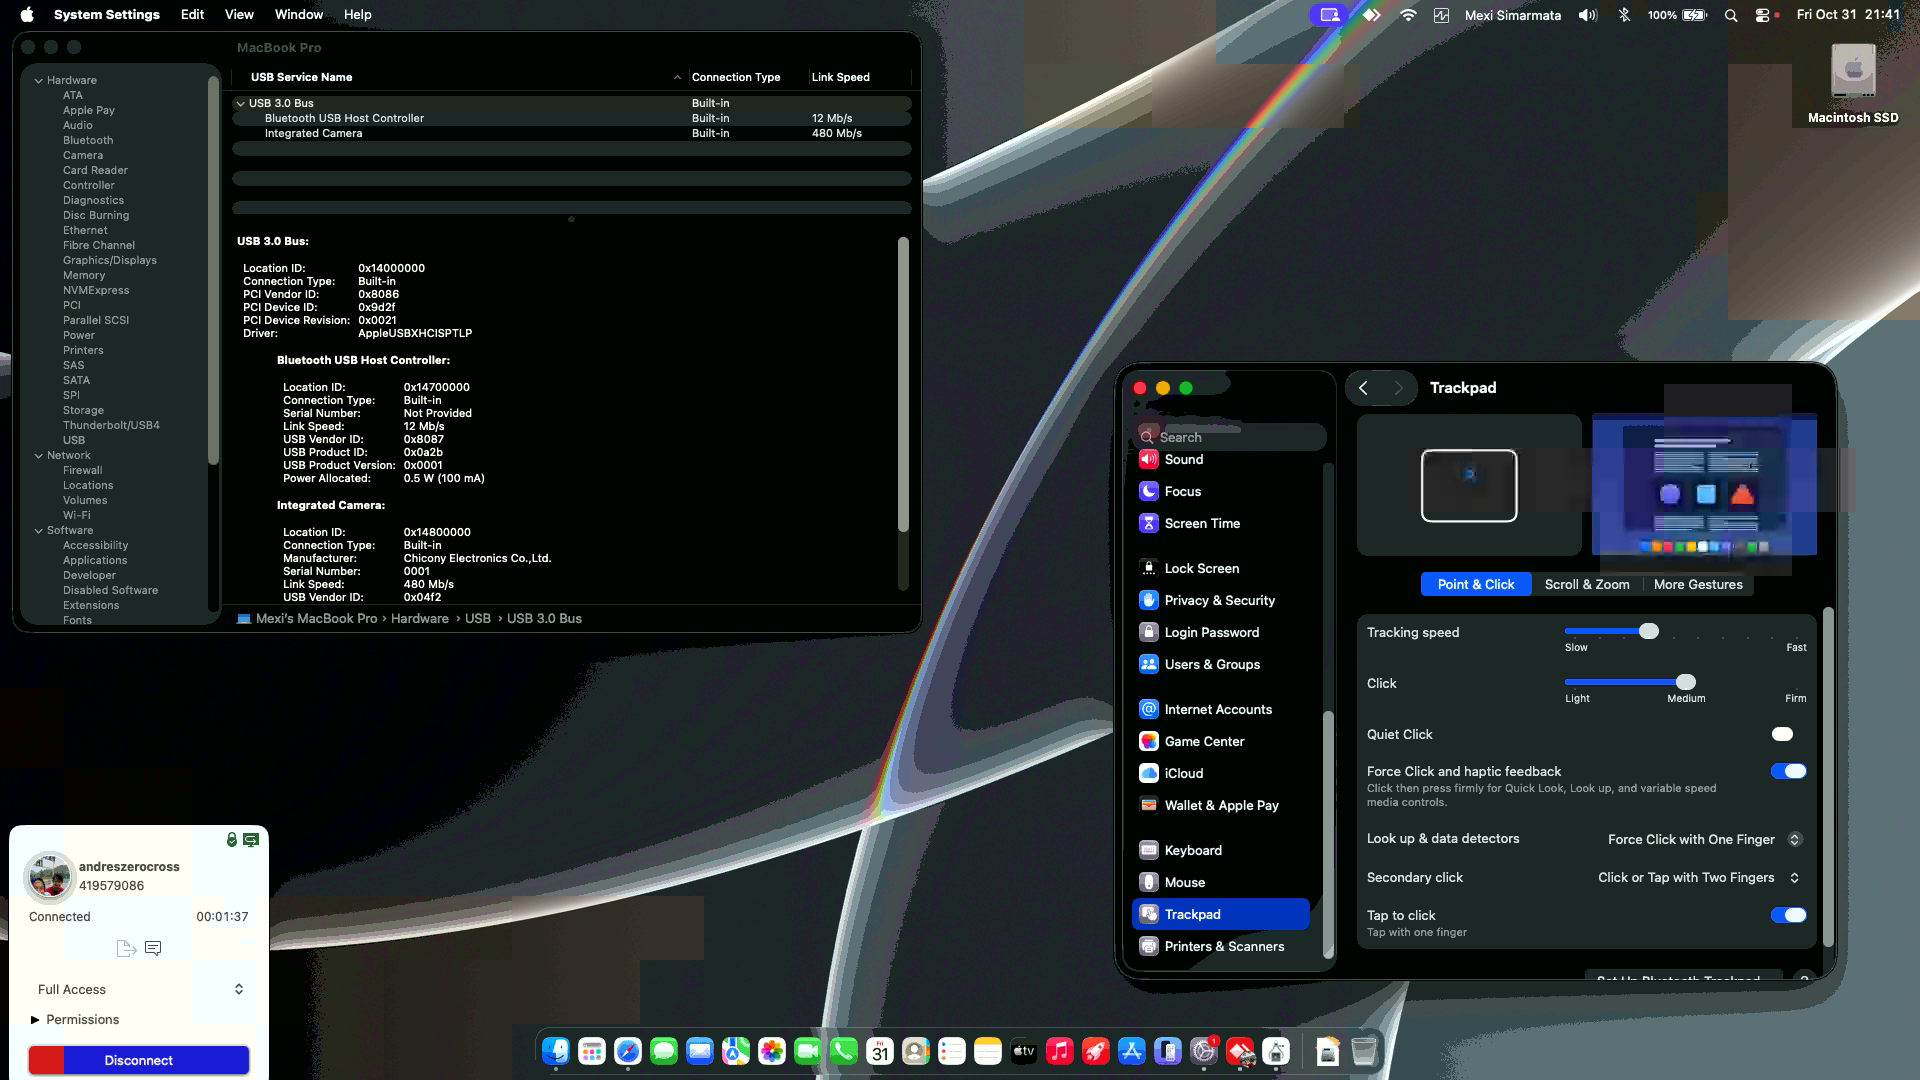
Task: Click the AnyDesk icon in the Dock
Action: pyautogui.click(x=1240, y=1051)
